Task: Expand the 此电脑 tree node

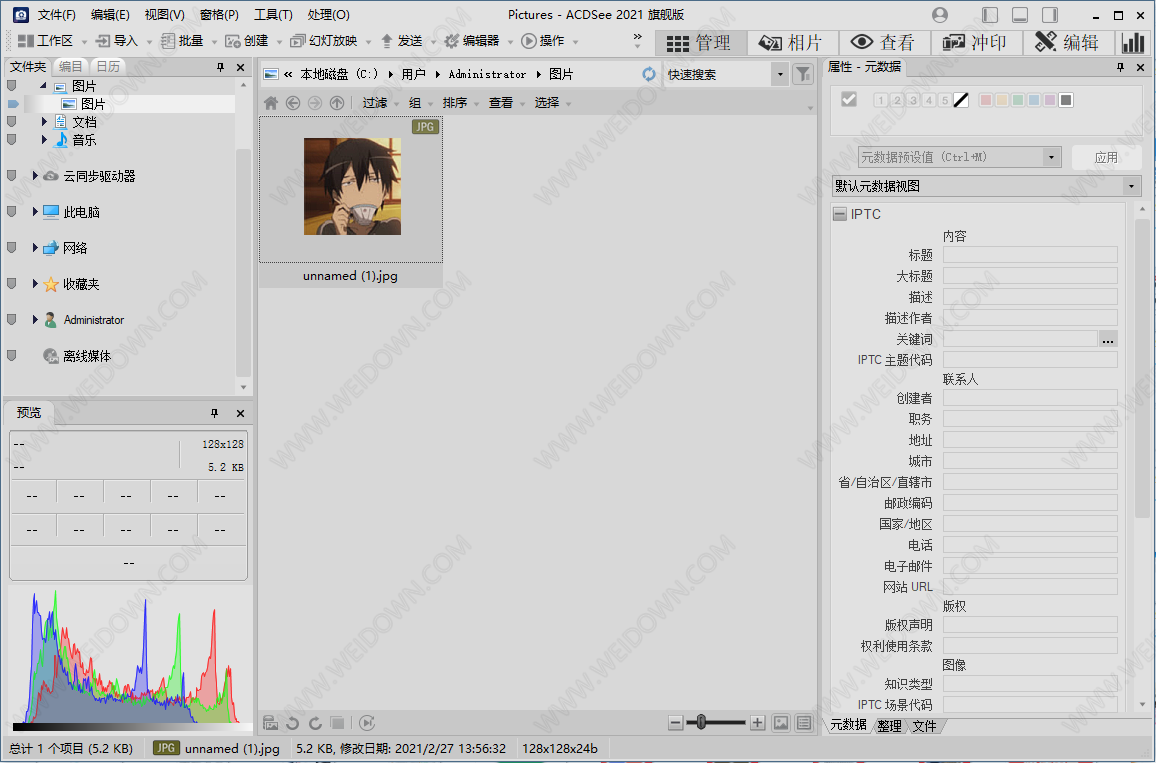Action: [x=35, y=212]
